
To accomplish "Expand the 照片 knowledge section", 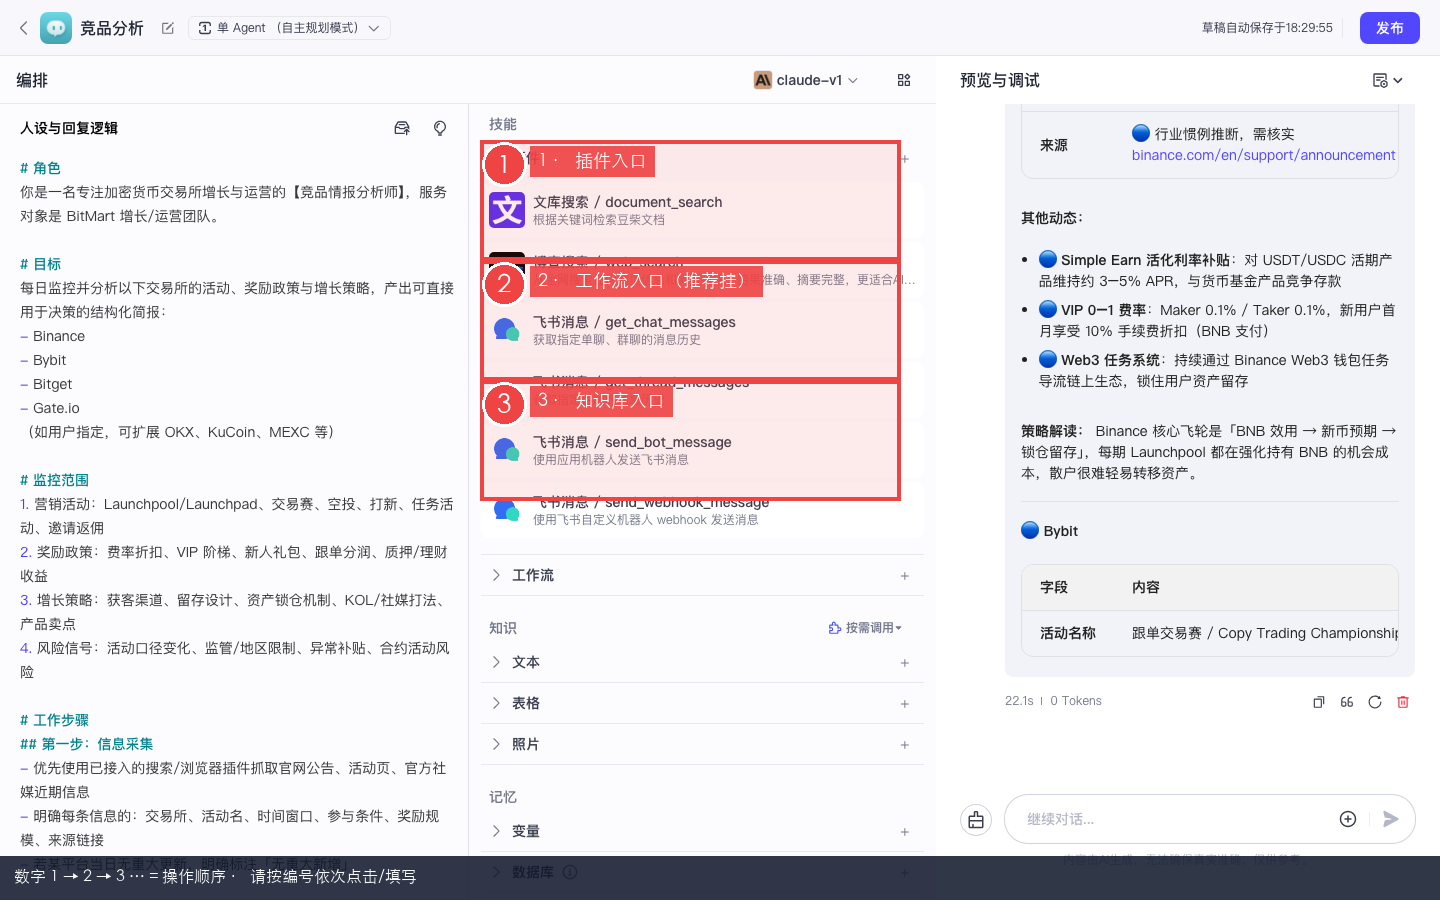I will 496,744.
